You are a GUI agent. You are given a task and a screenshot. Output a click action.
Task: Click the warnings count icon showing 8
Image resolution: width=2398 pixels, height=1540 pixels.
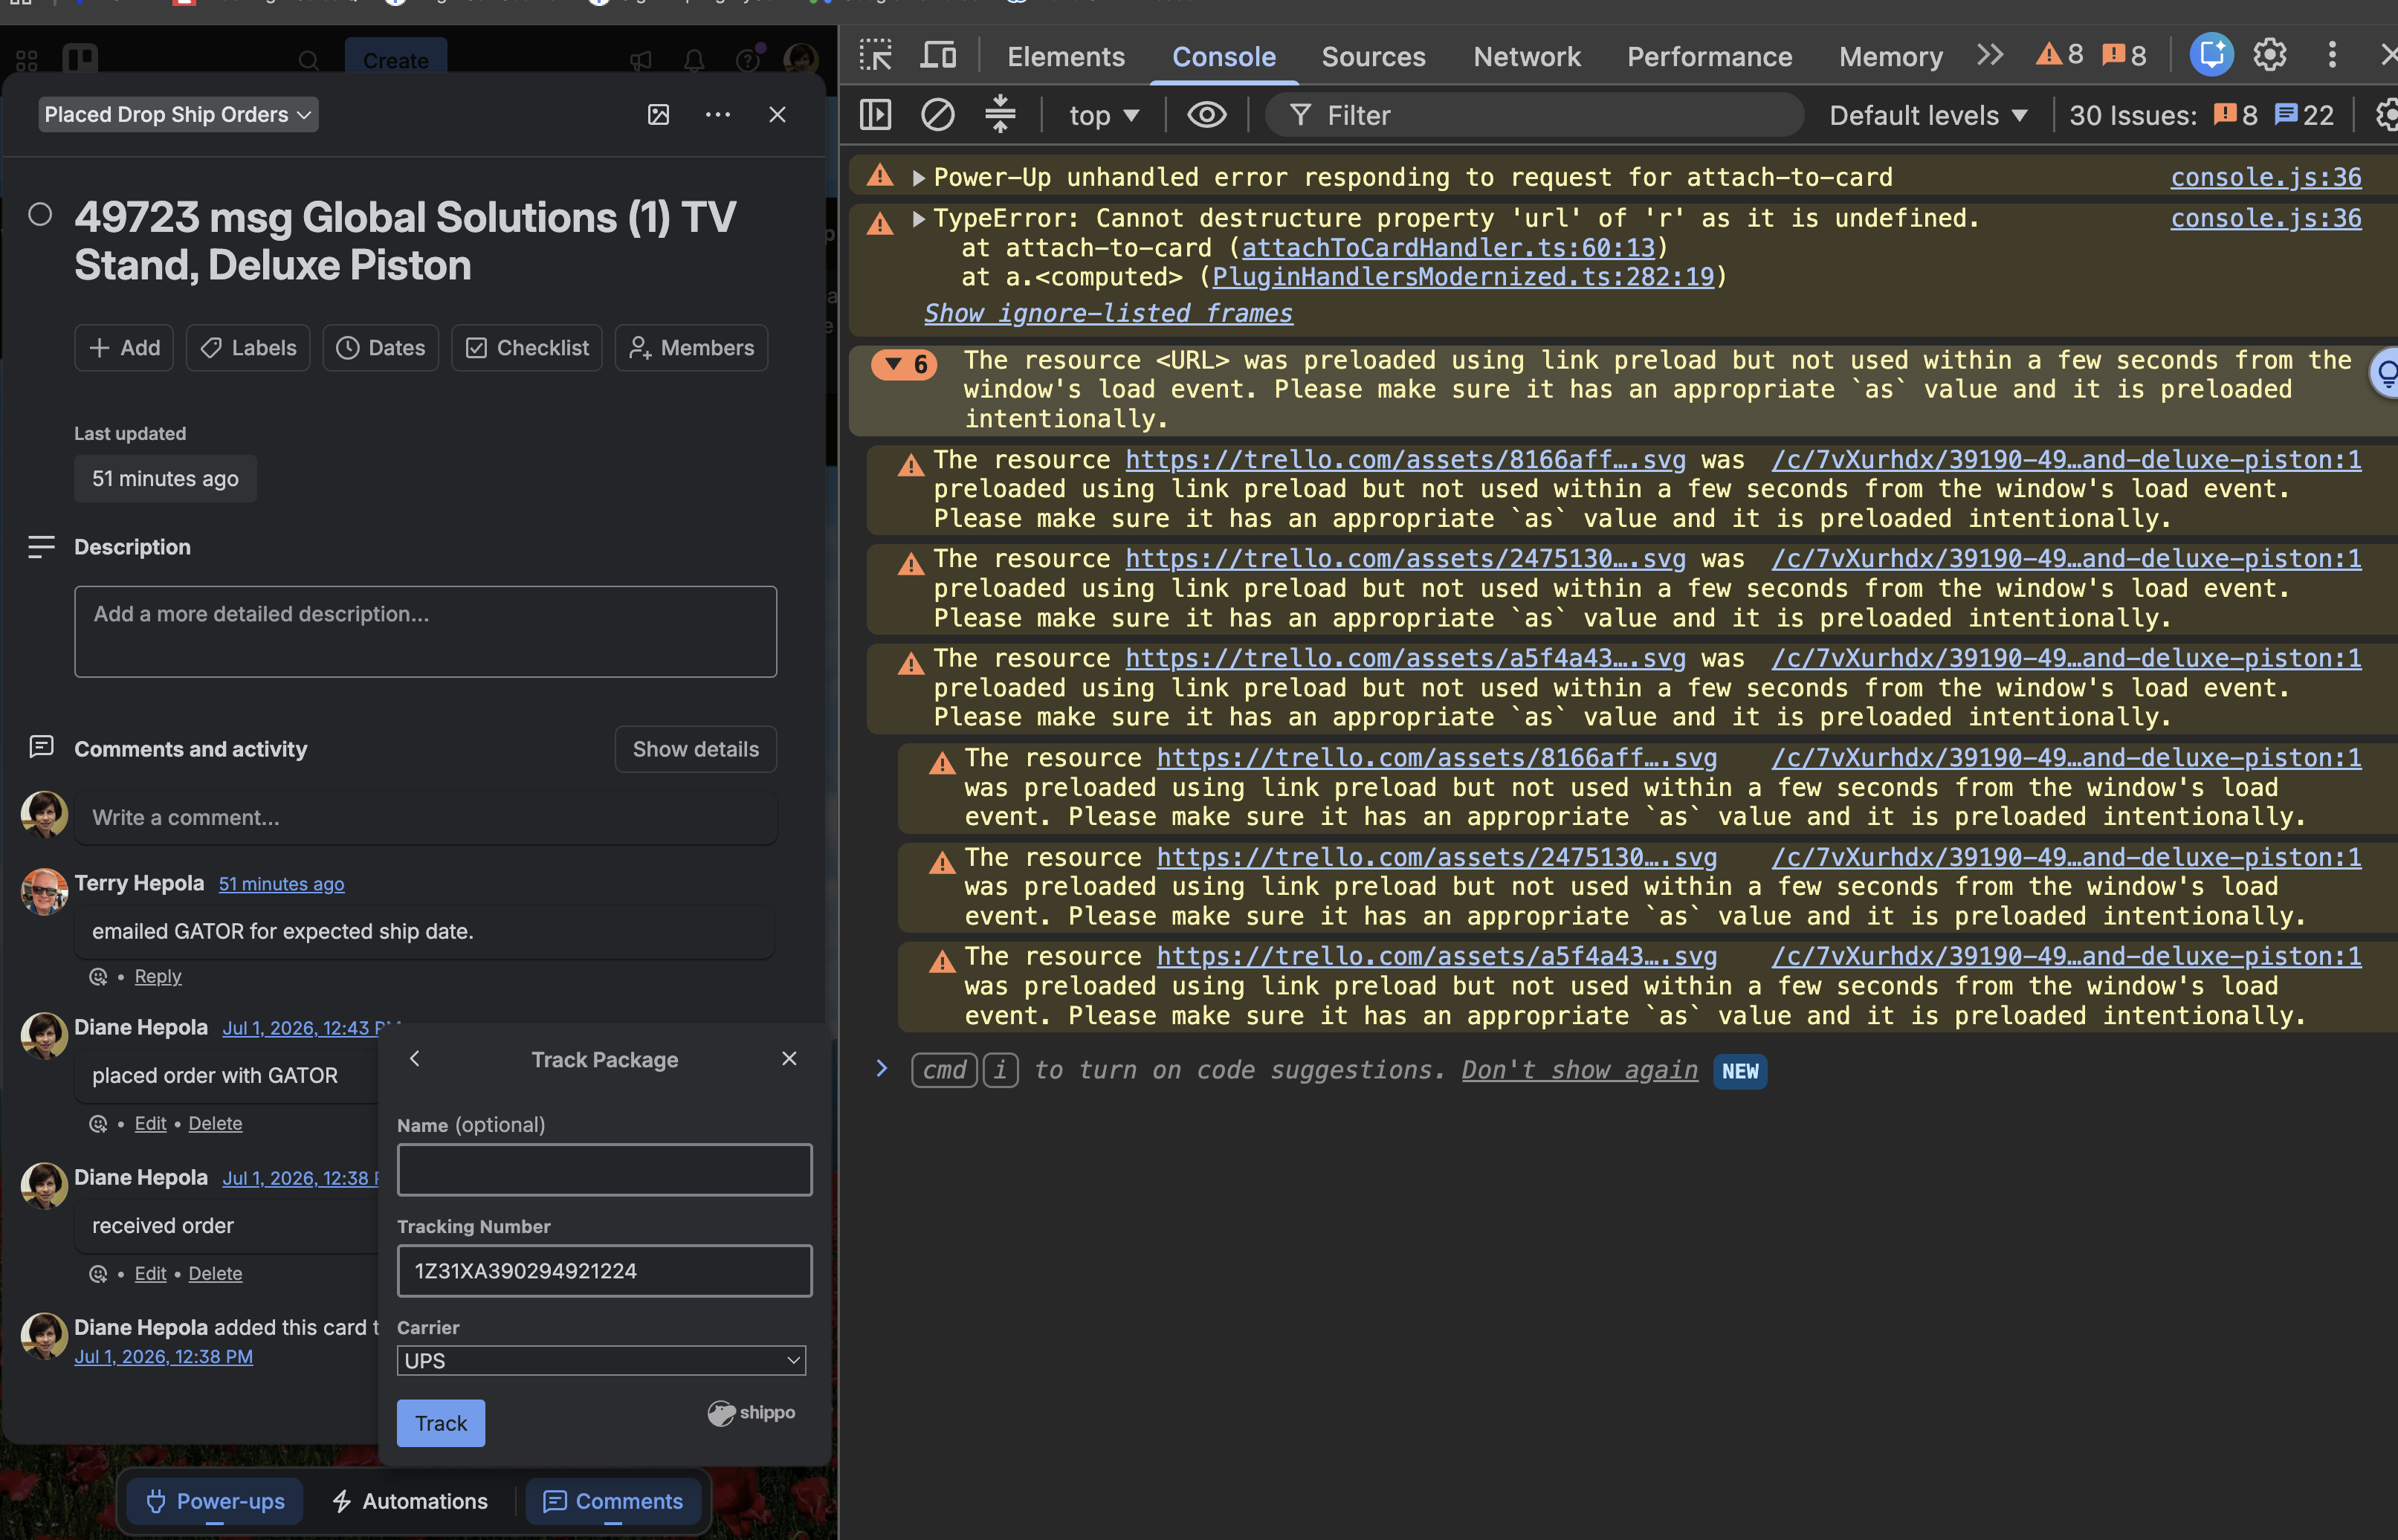coord(2059,55)
